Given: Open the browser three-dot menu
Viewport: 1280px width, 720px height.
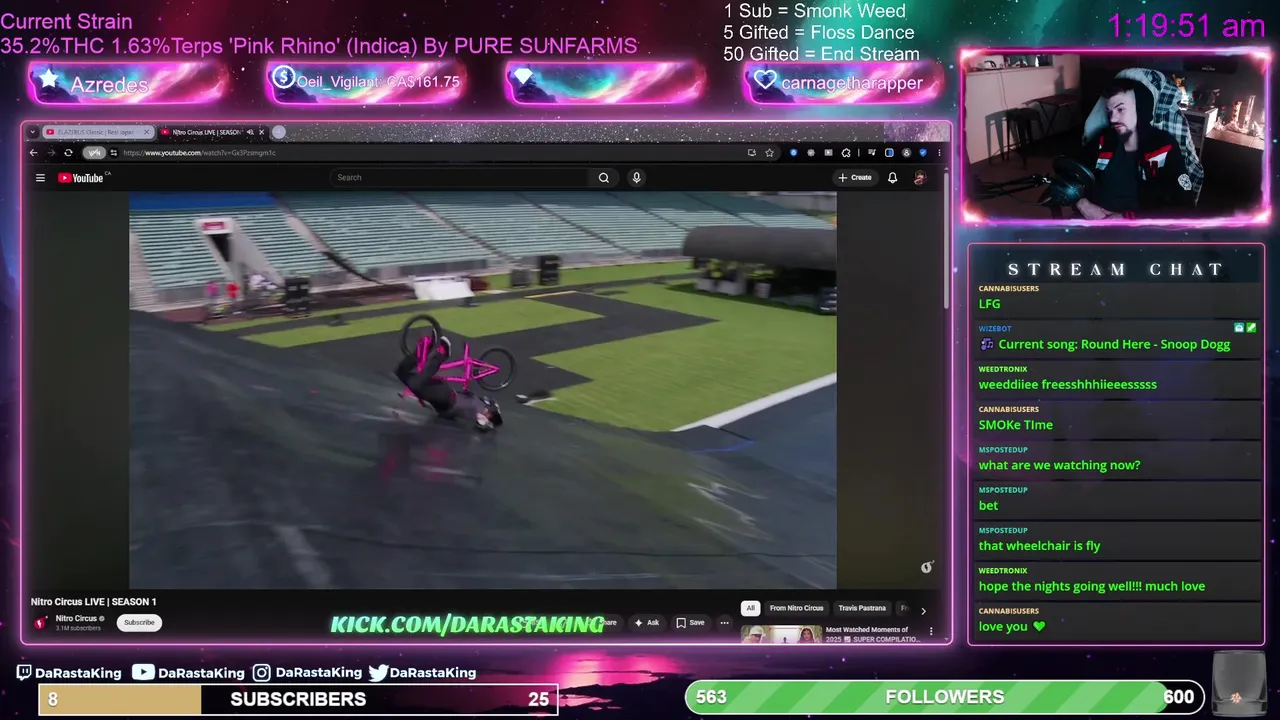Looking at the screenshot, I should pos(938,153).
